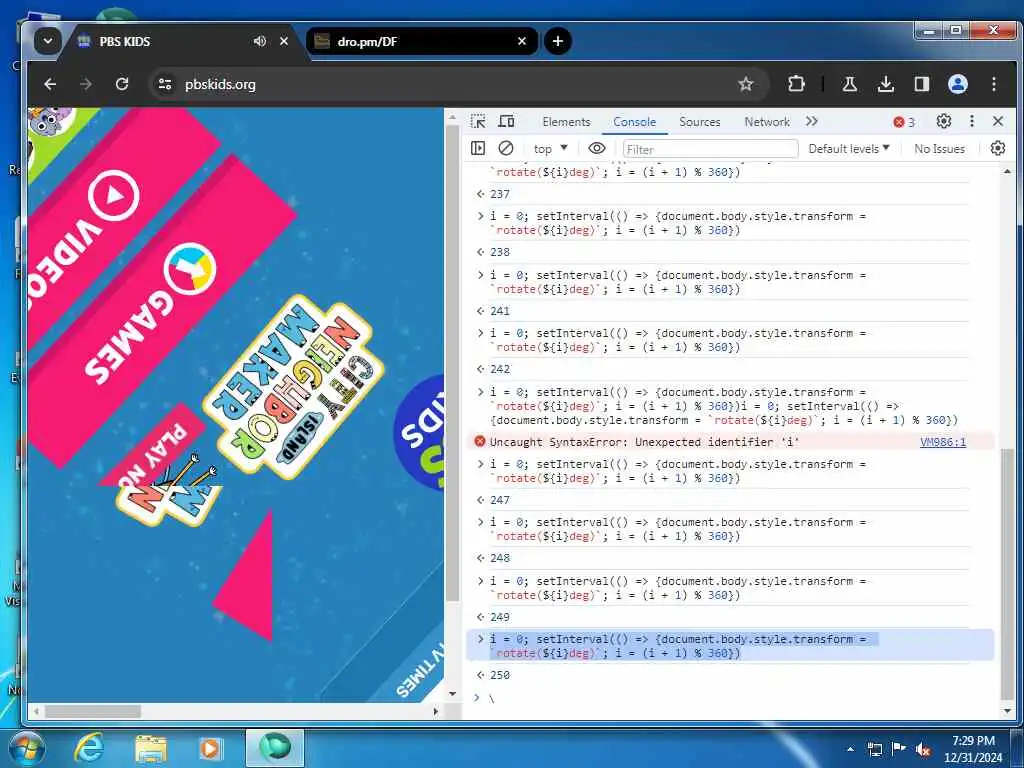Viewport: 1024px width, 768px height.
Task: Click the horizontal page scrollbar thumb
Action: (92, 711)
